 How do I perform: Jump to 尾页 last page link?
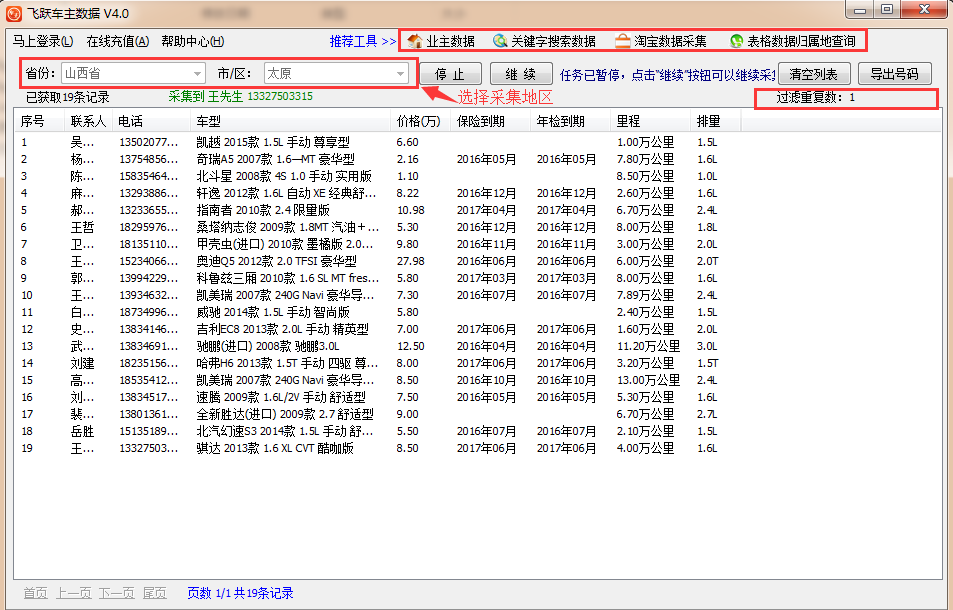[x=154, y=593]
